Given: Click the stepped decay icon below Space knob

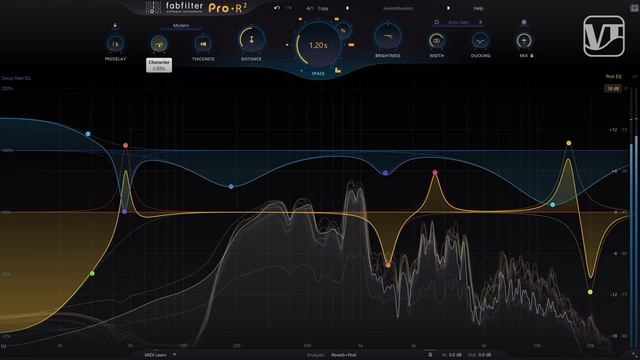Looking at the screenshot, I should click(338, 70).
